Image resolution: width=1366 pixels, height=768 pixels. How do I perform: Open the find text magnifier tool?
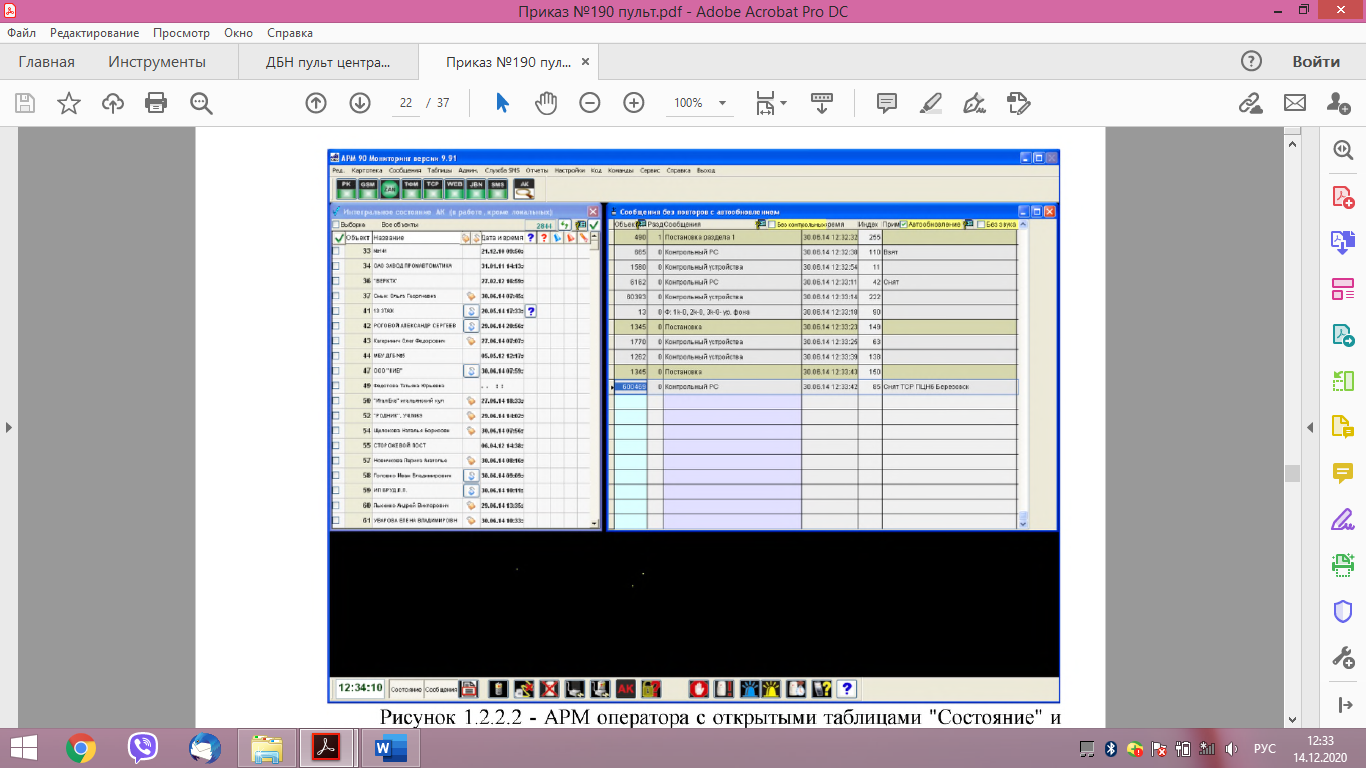click(x=201, y=103)
